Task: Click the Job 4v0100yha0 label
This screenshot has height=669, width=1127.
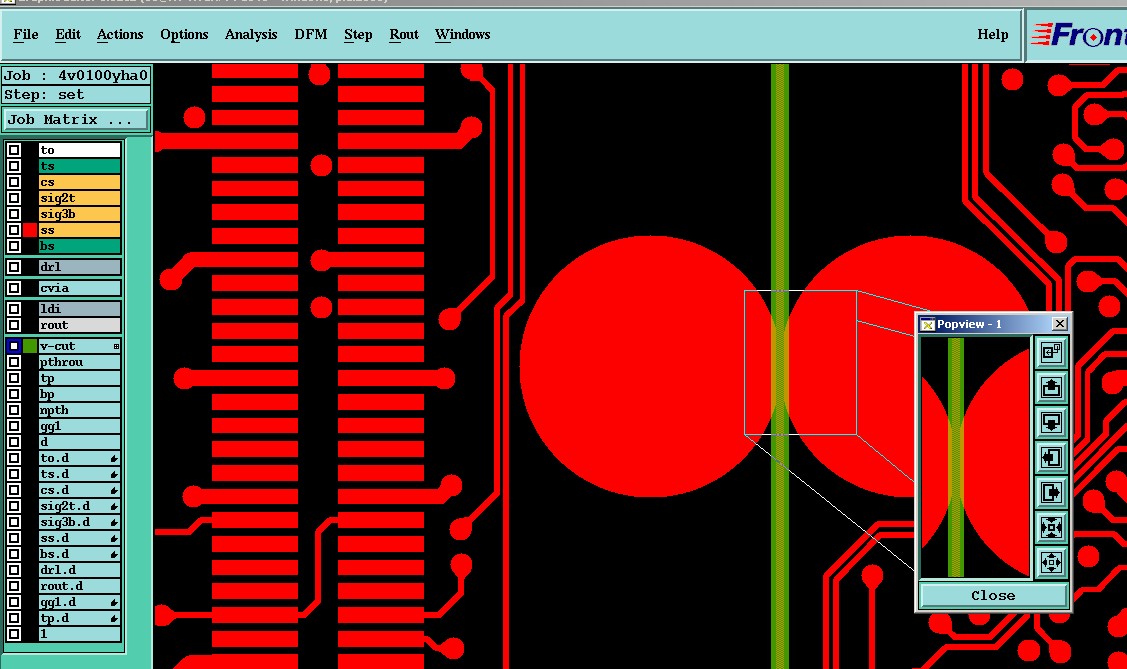Action: [76, 75]
